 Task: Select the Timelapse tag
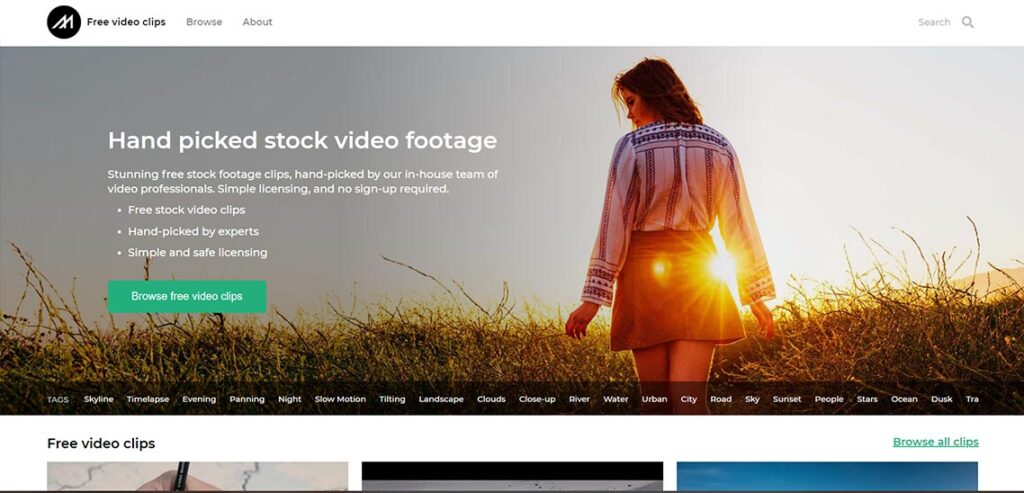148,399
